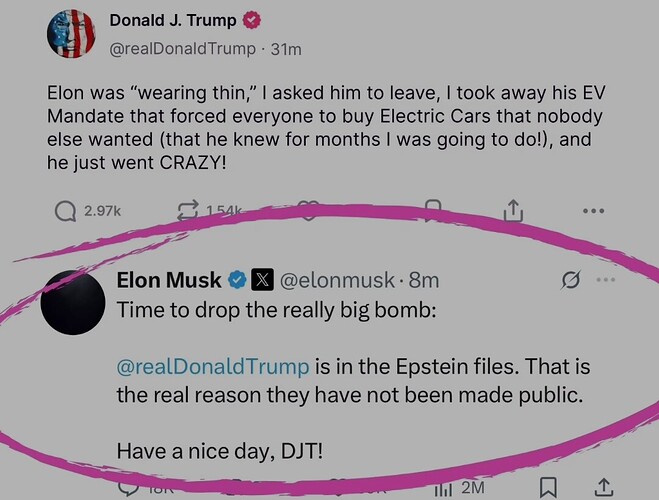Open the @realDonaldTrump handle under the name
This screenshot has height=500, width=659.
point(182,49)
